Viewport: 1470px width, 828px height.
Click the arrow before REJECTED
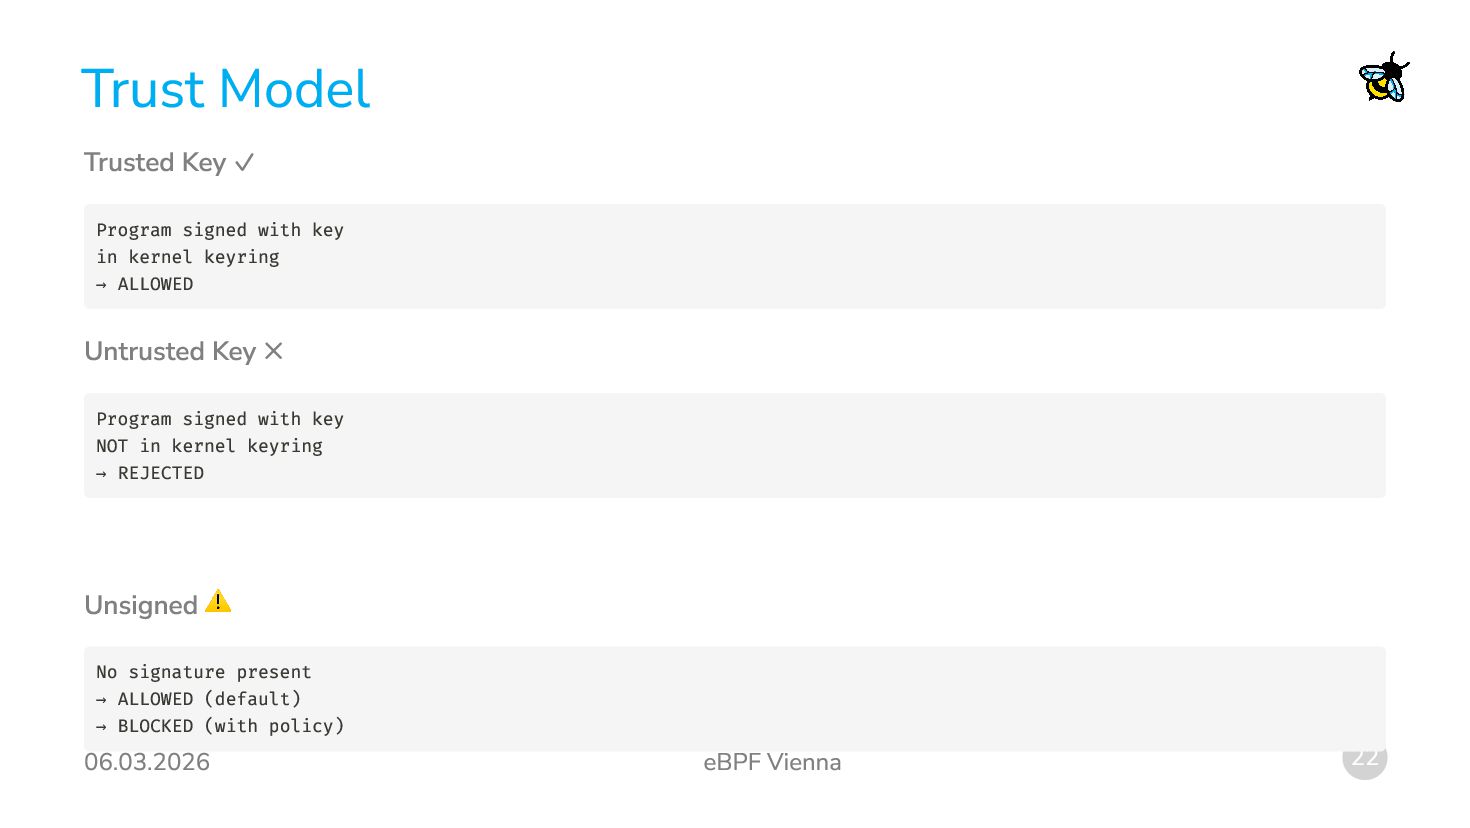point(102,474)
